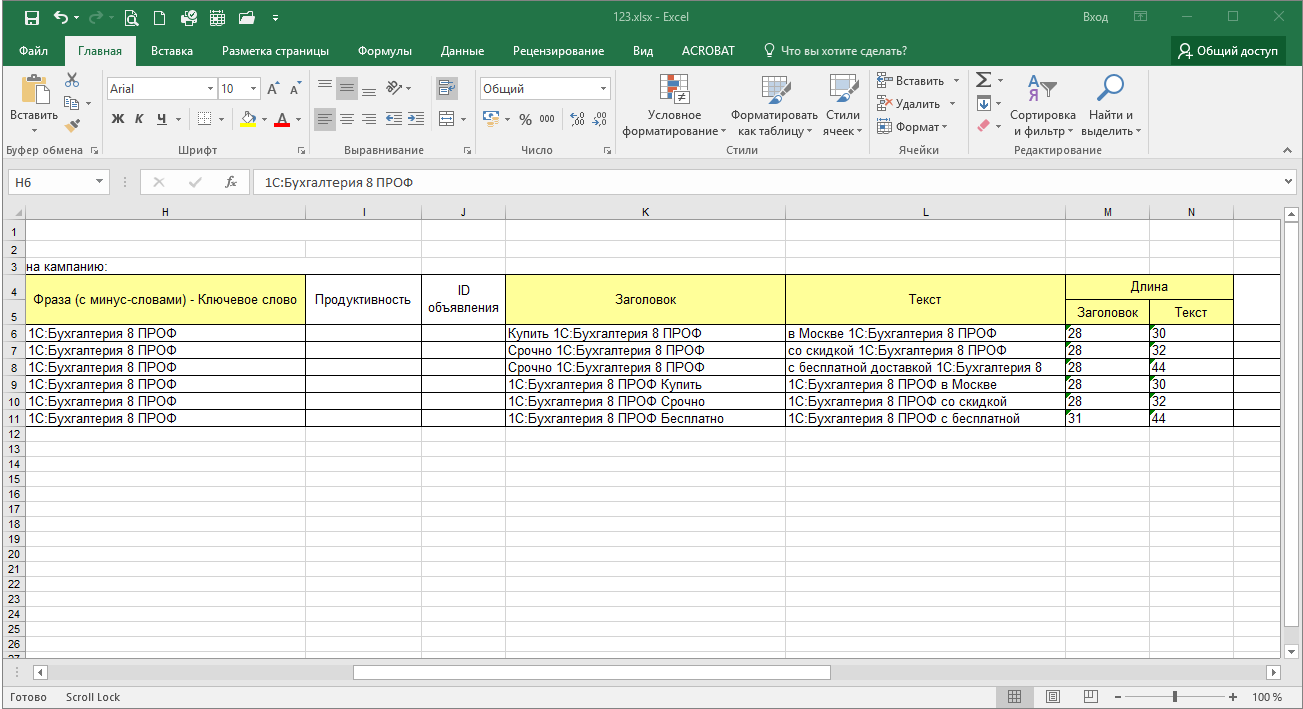Screen dimensions: 1303x709
Task: Open Условное форматирование dropdown
Action: tap(674, 105)
